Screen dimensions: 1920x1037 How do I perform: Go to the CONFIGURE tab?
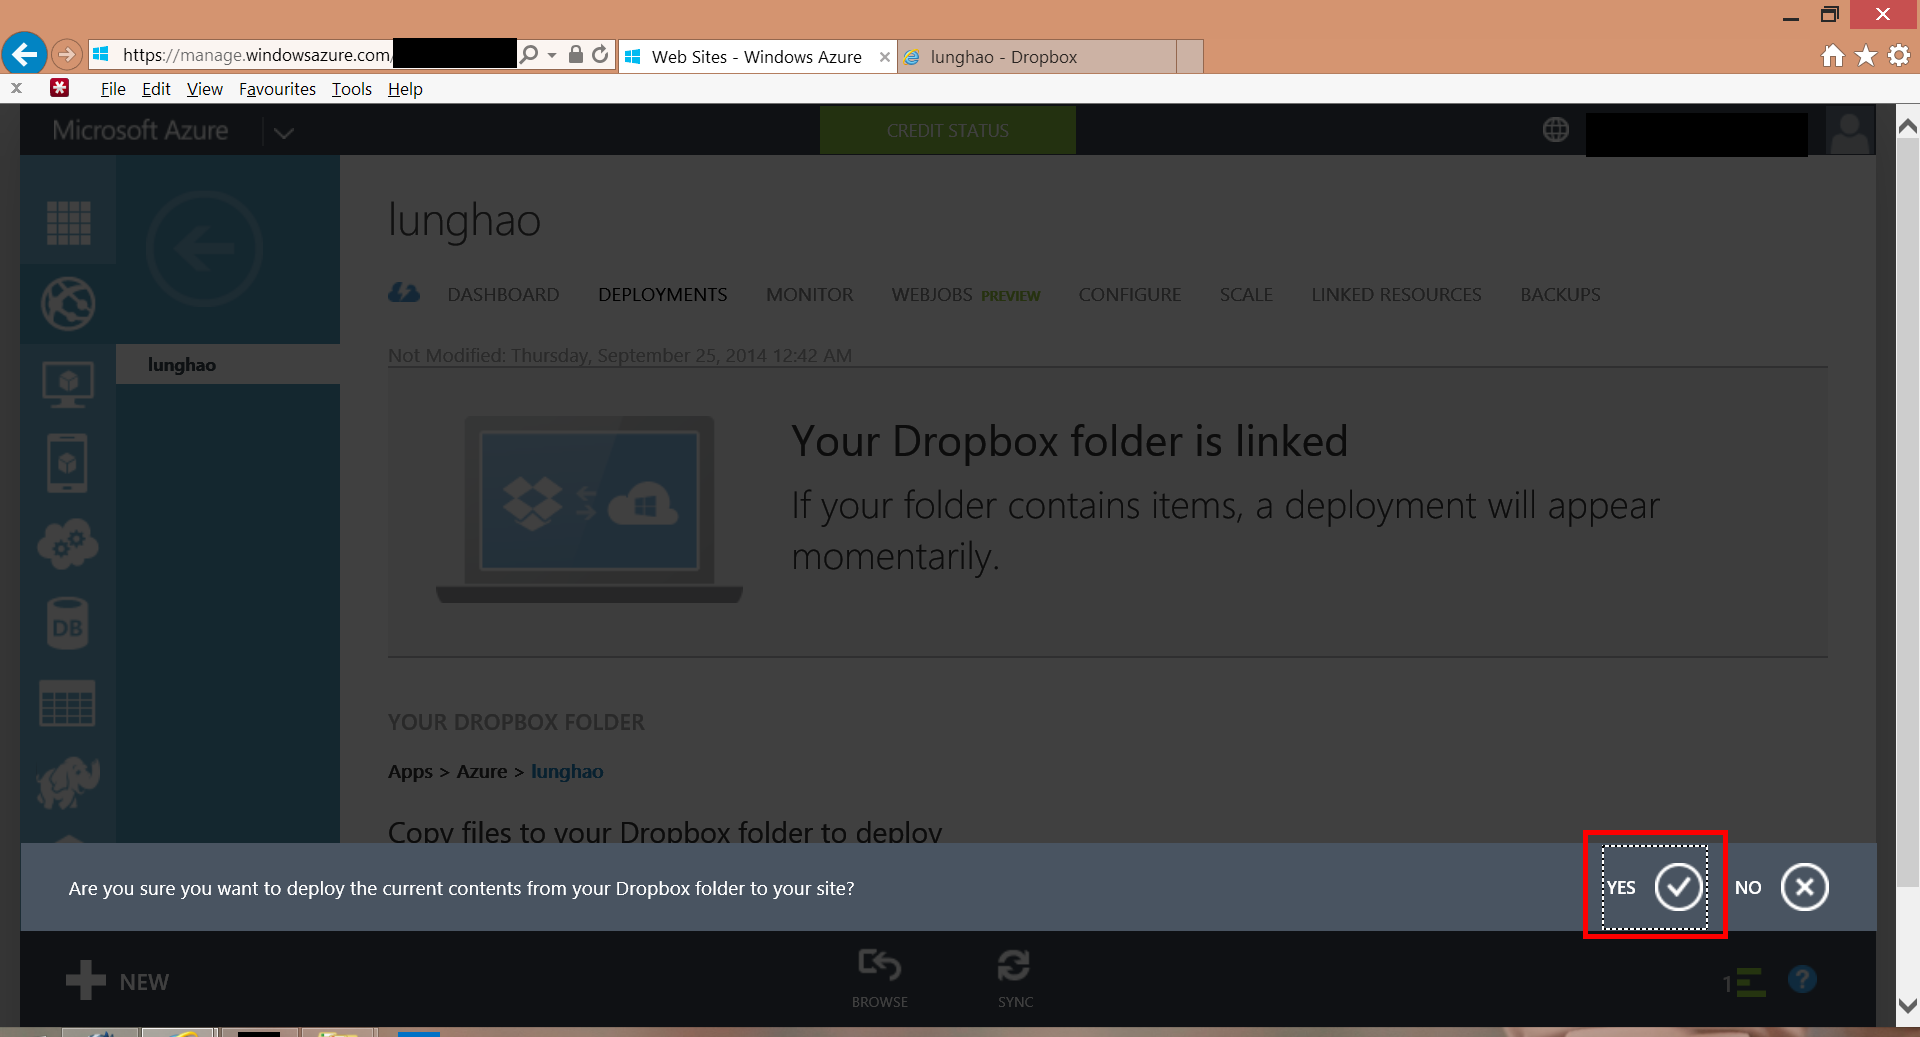(x=1130, y=295)
